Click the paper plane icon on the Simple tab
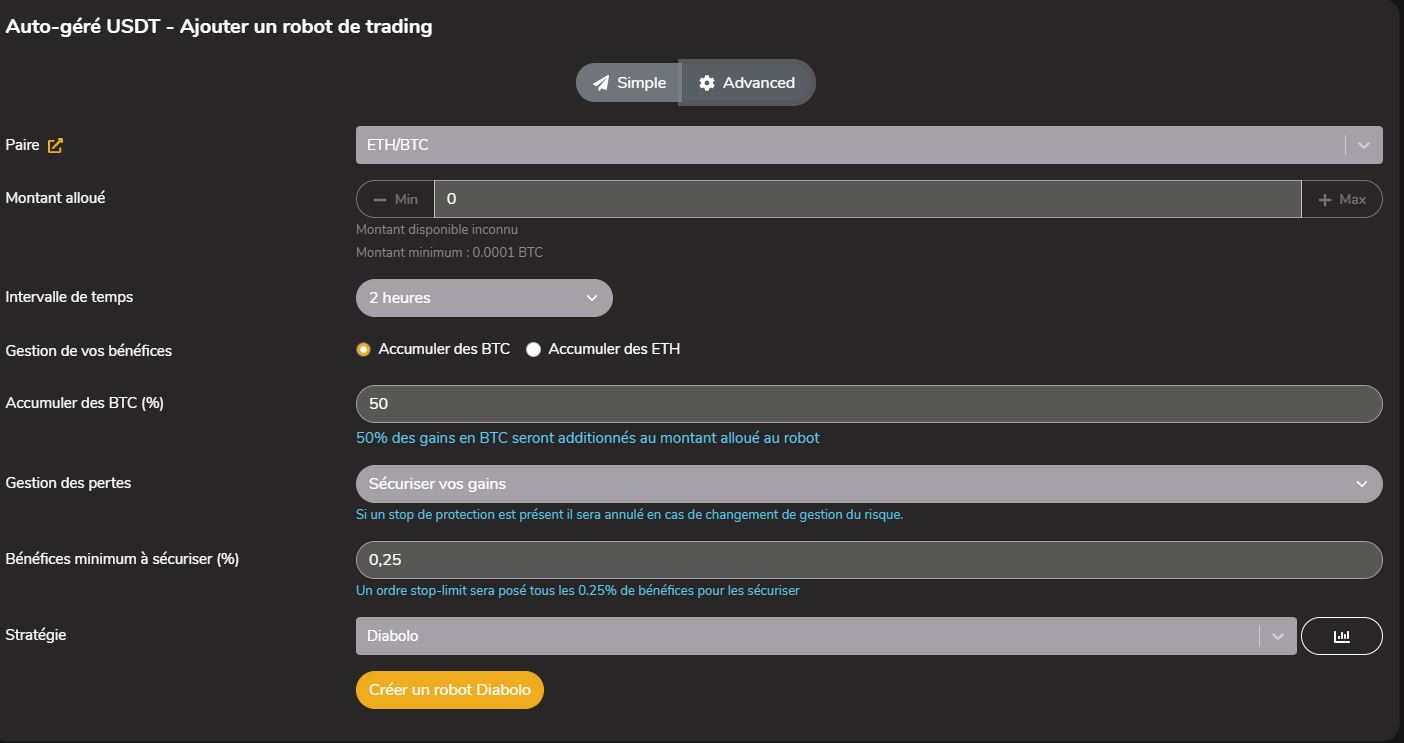This screenshot has width=1404, height=743. [x=600, y=83]
